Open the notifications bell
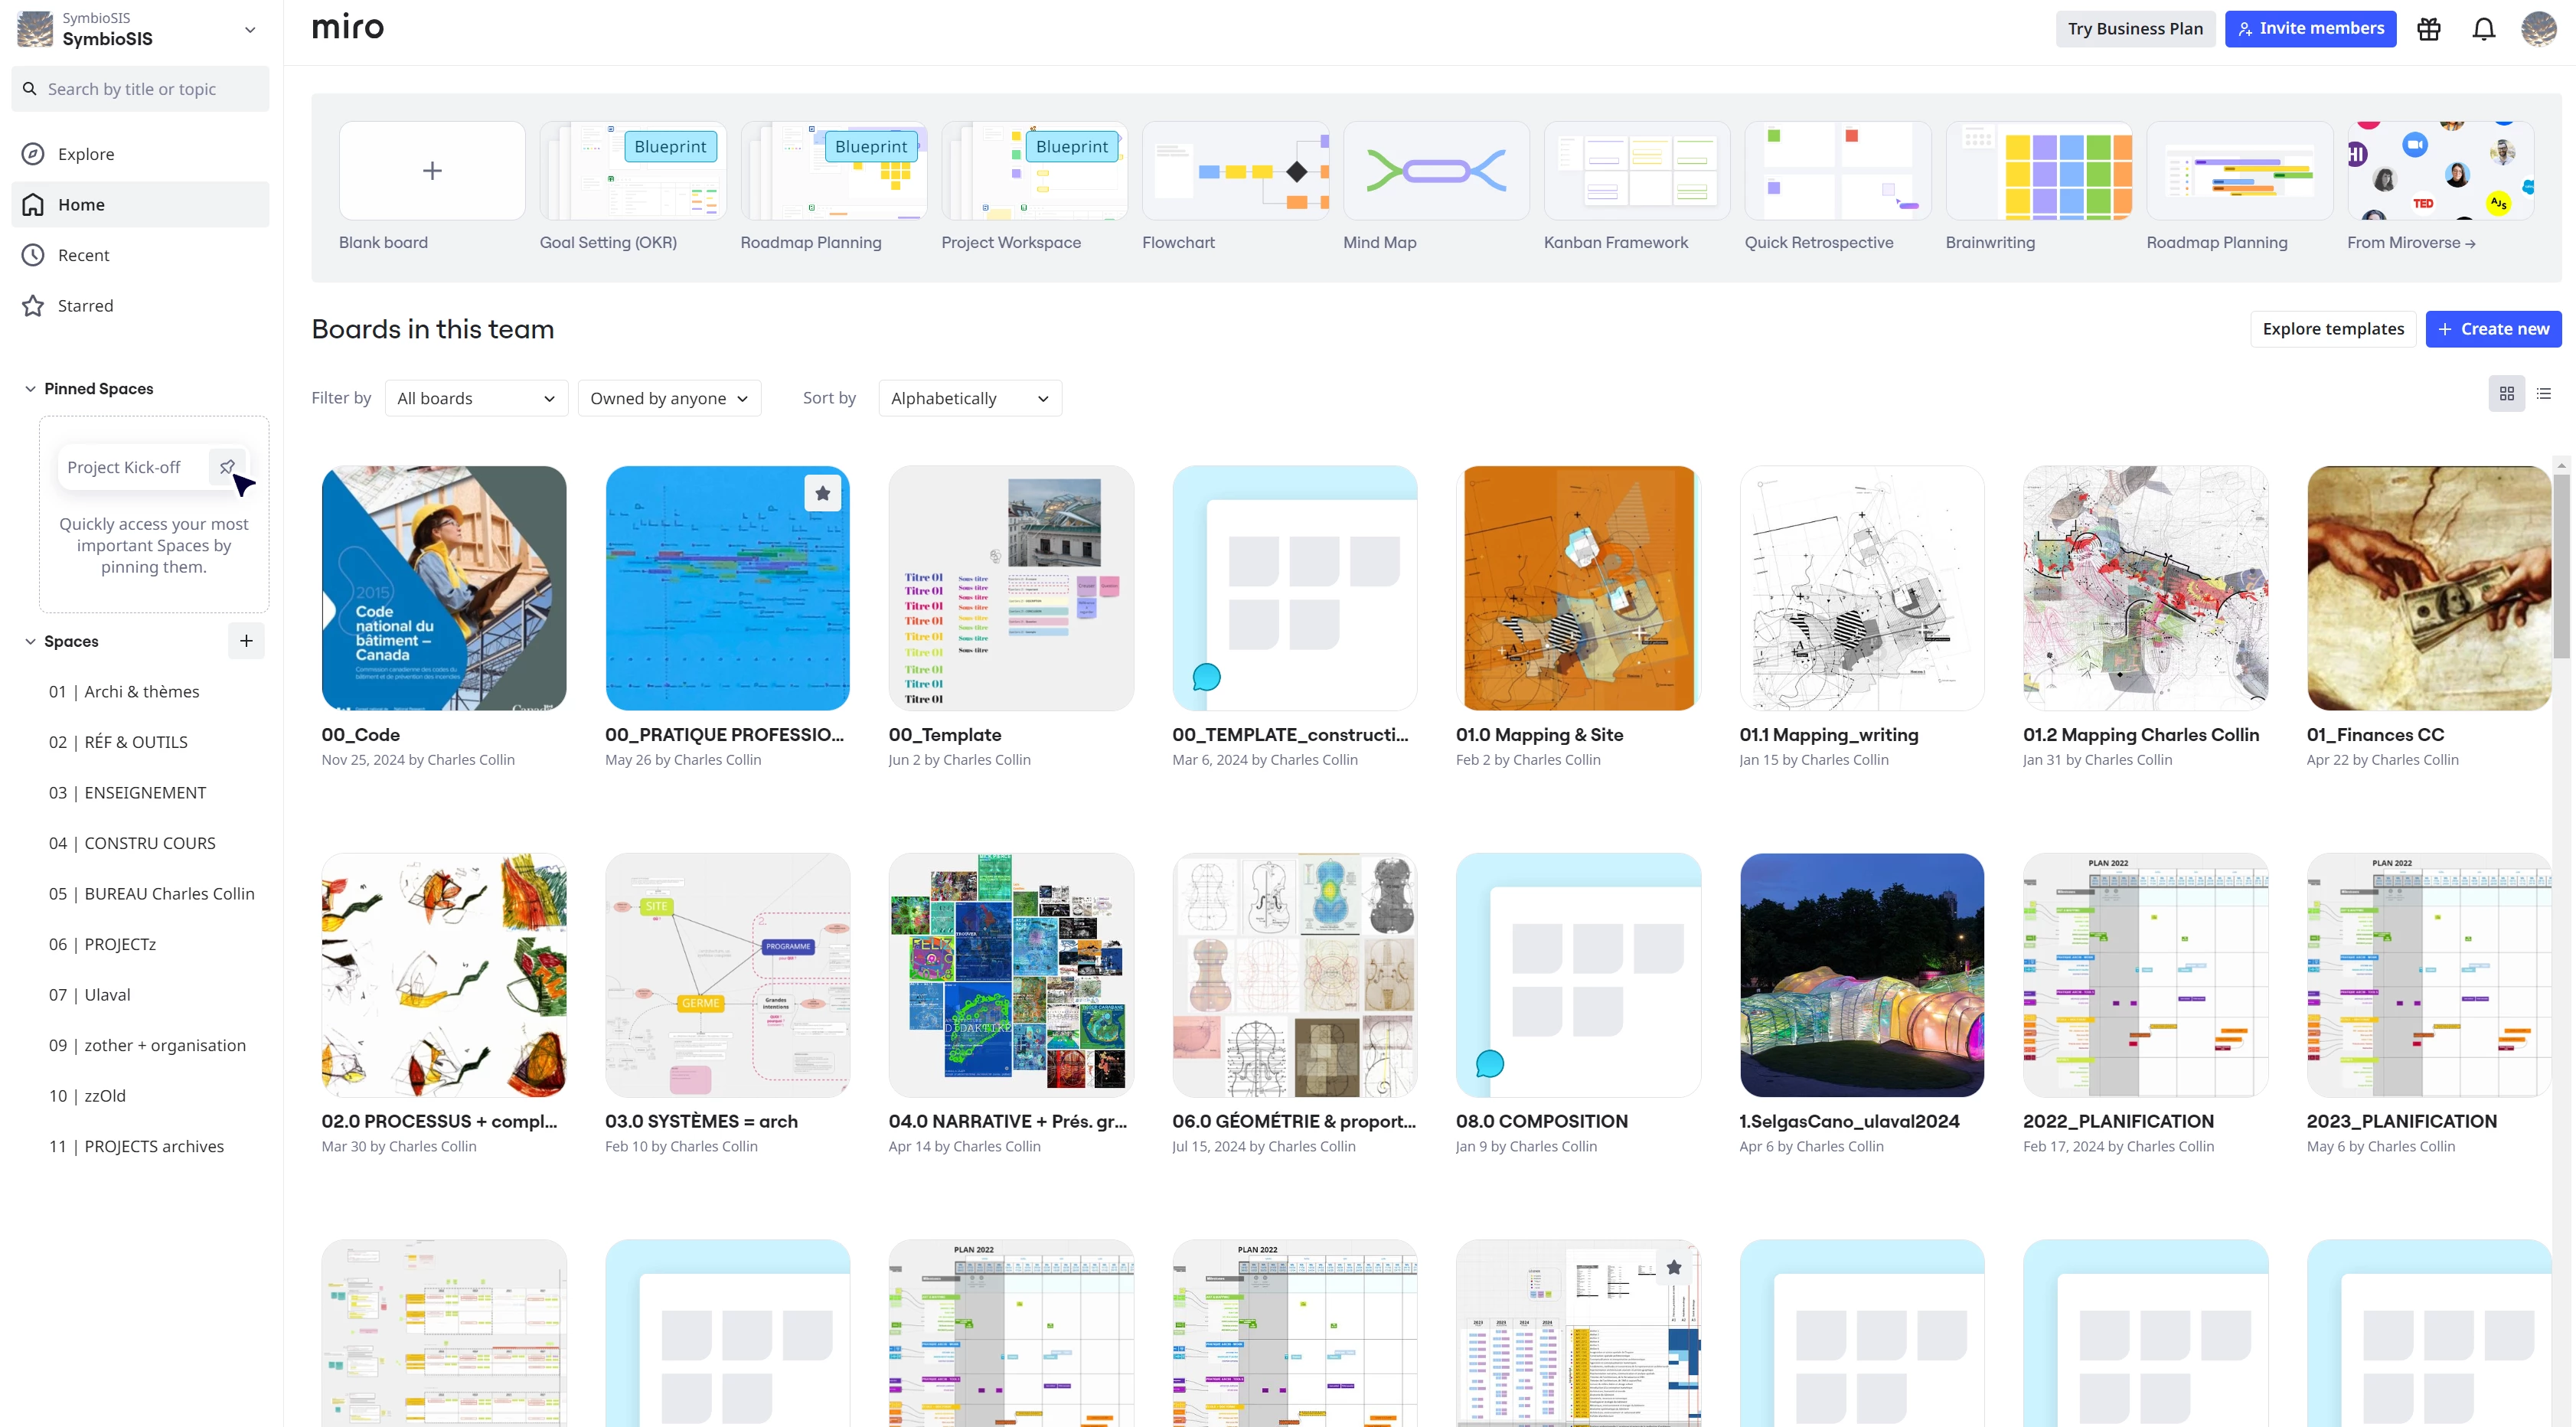The image size is (2576, 1427). [2484, 29]
